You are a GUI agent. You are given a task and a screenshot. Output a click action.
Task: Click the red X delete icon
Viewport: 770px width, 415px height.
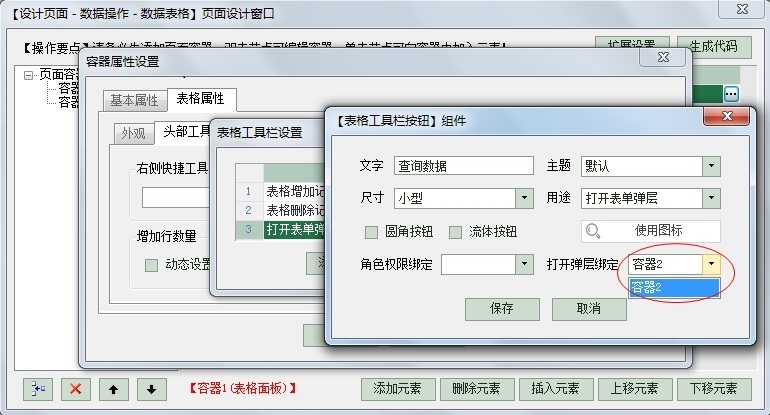pyautogui.click(x=76, y=388)
